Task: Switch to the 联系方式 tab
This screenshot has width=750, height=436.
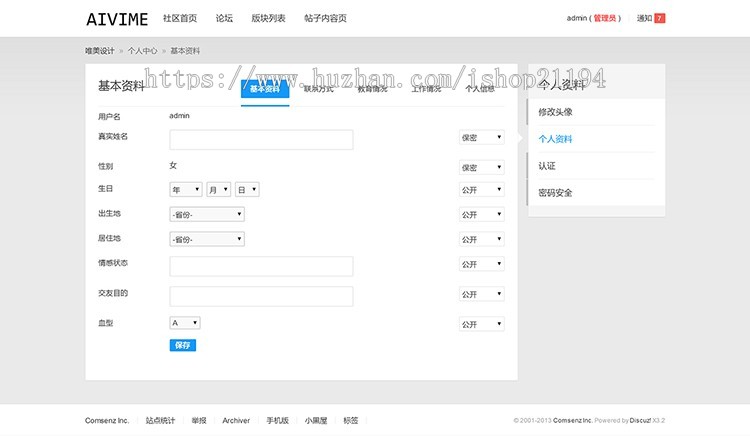Action: click(319, 89)
